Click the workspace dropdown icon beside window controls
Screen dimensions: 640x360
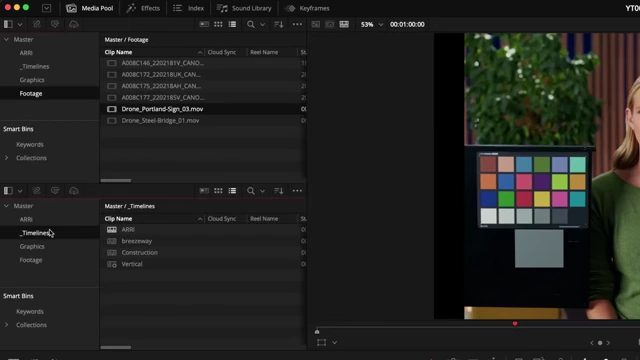coord(47,8)
